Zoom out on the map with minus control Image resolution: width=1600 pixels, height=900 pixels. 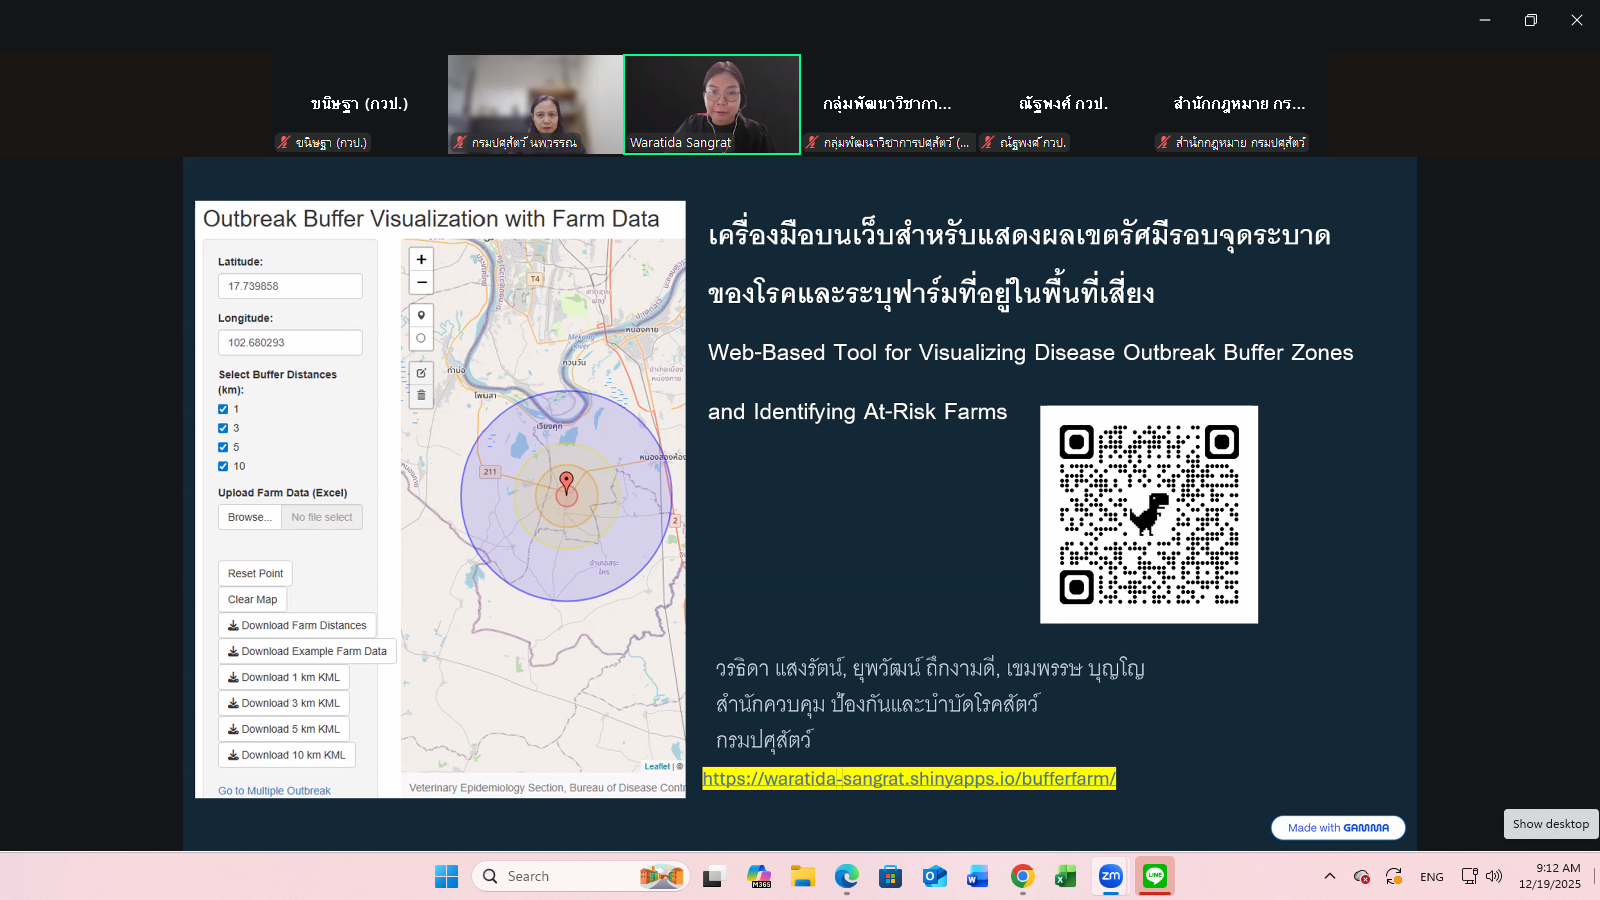click(421, 282)
